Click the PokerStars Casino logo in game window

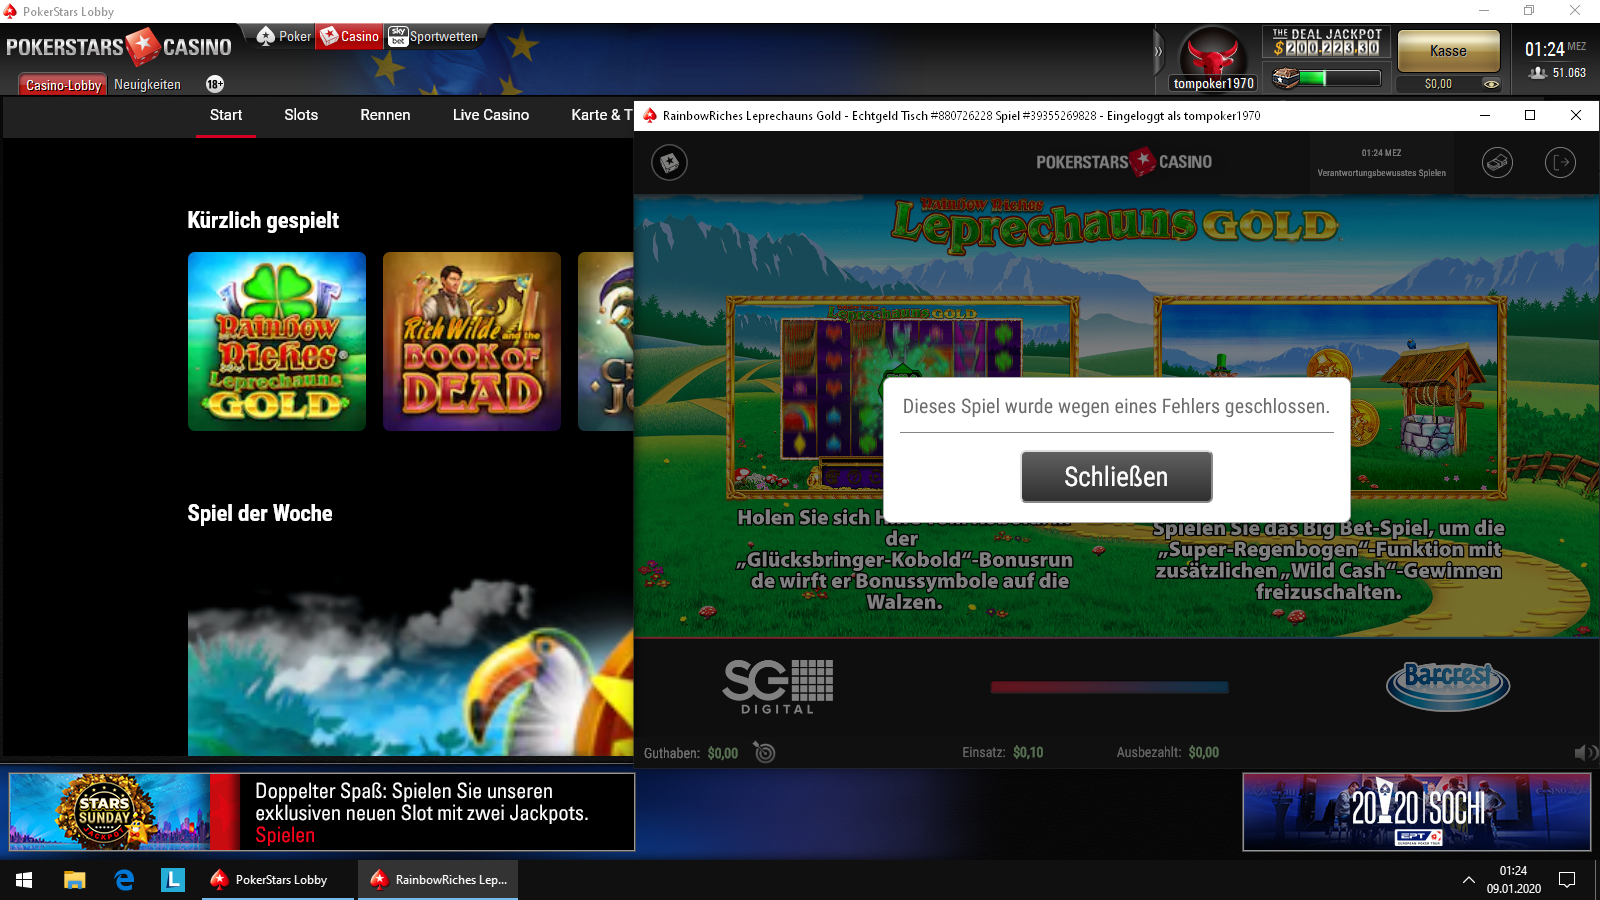(1124, 162)
